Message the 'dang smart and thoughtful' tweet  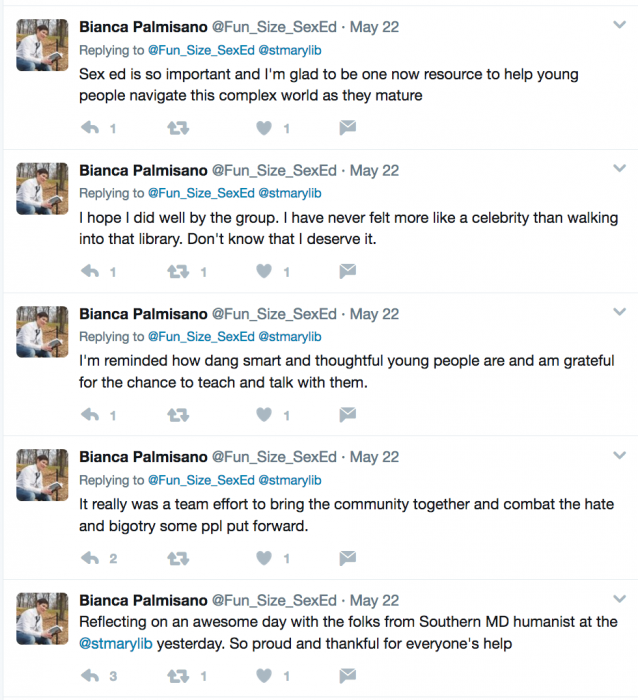click(347, 414)
